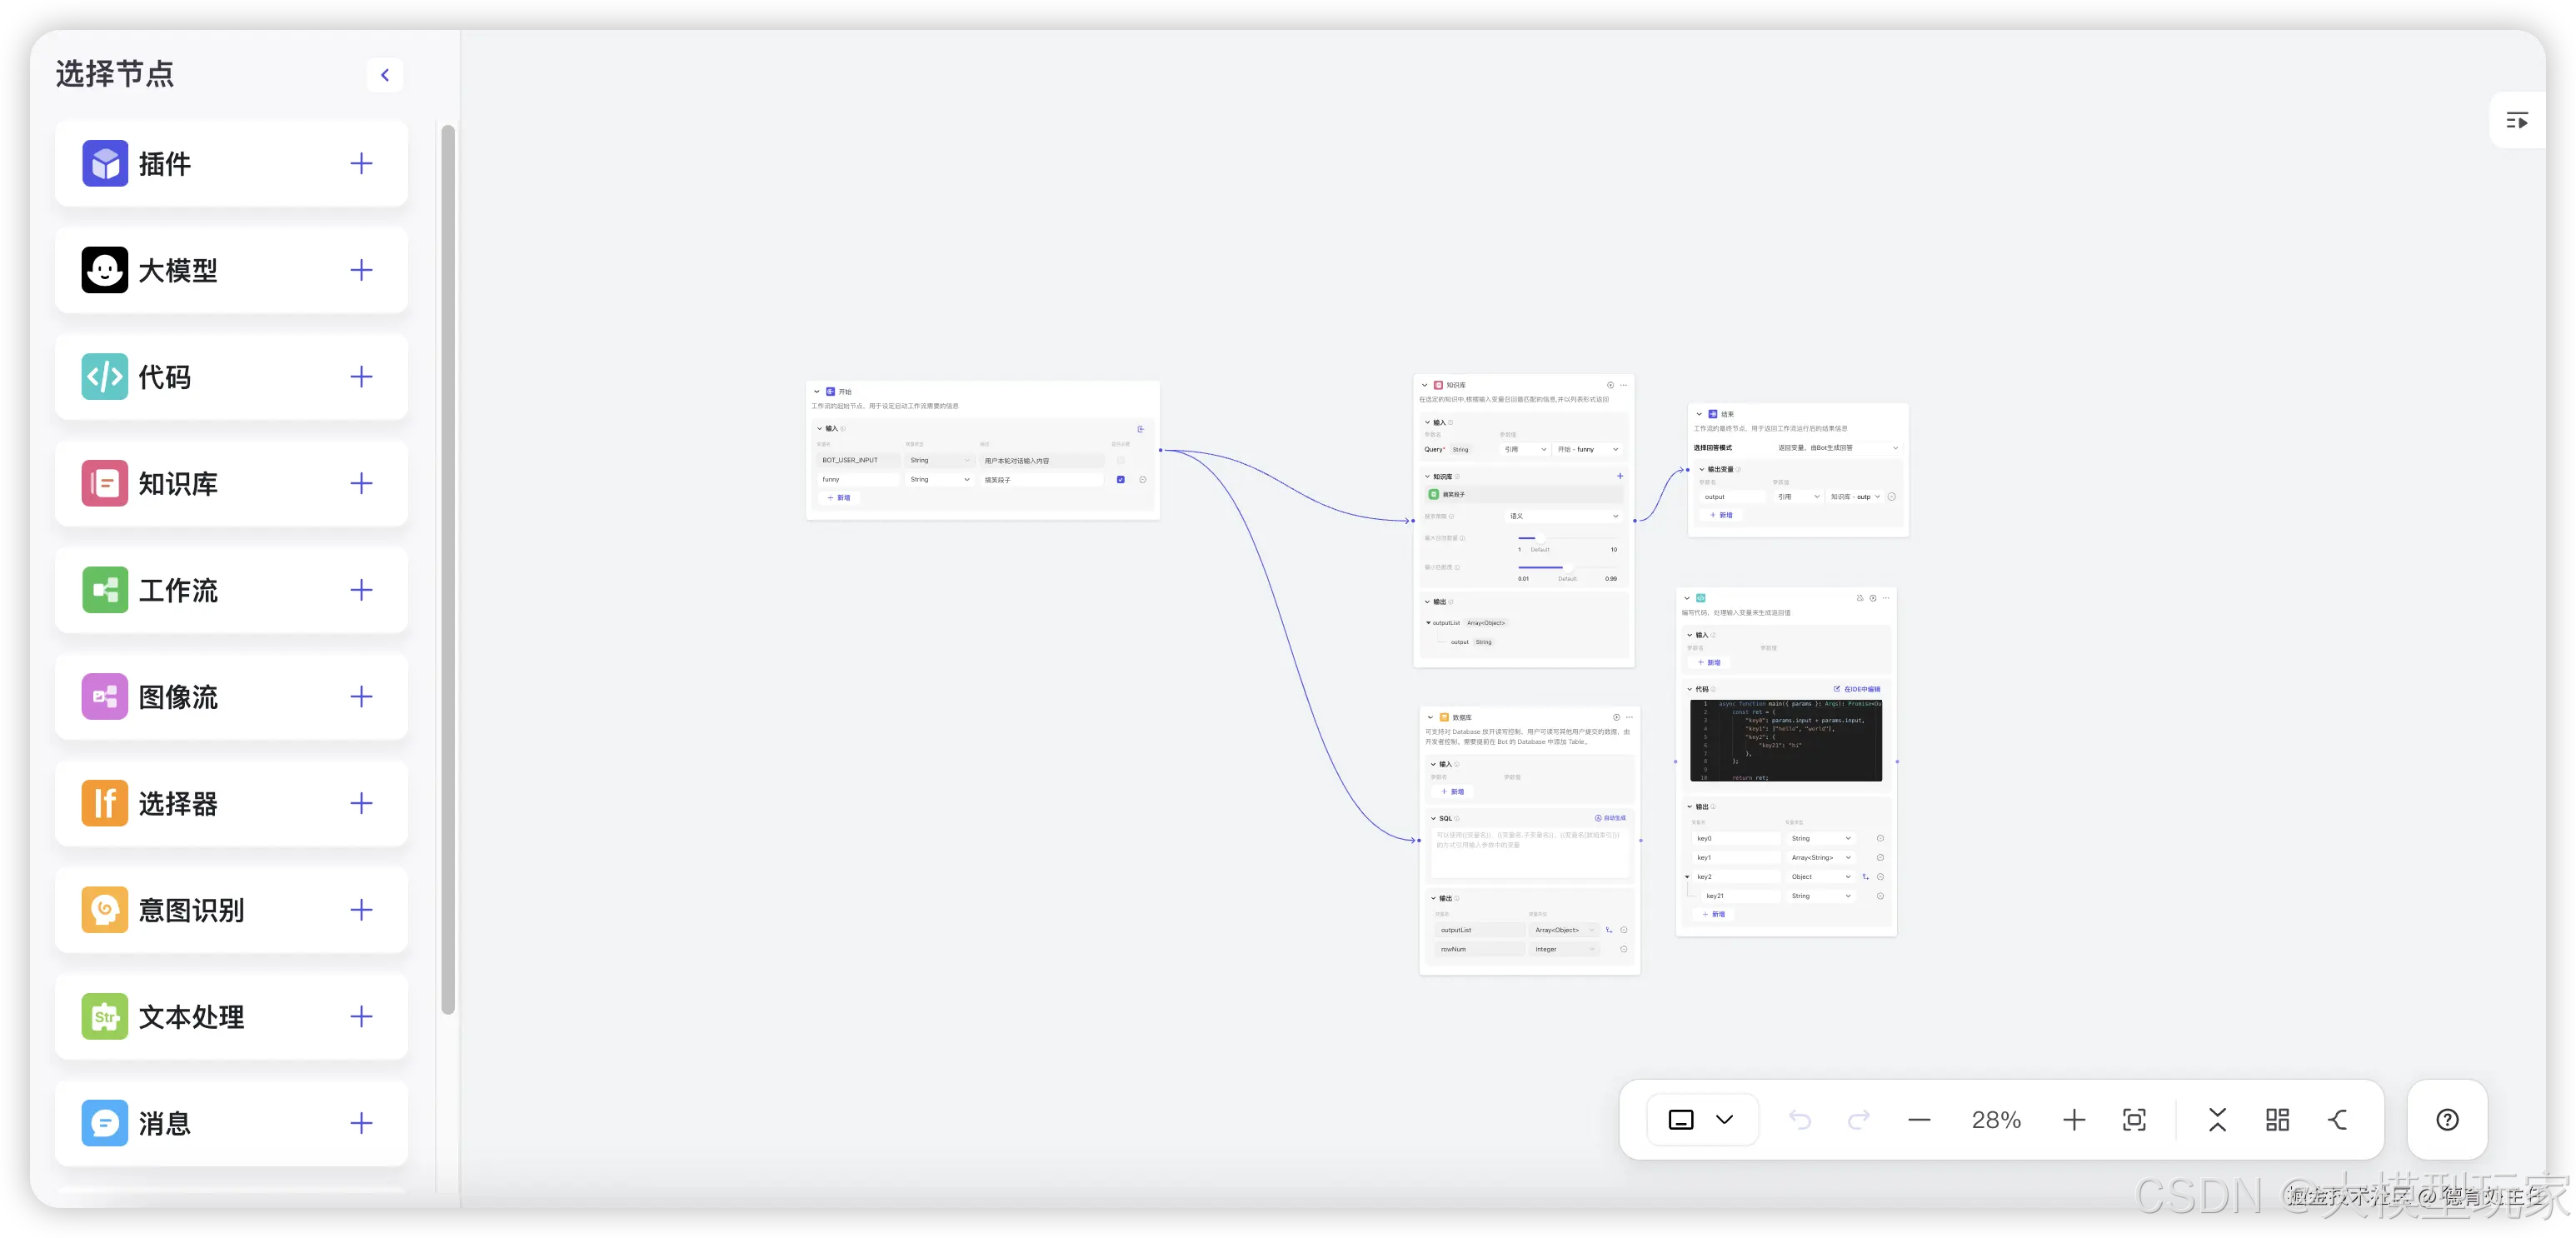Zoom in with the plus toolbar icon
This screenshot has height=1238, width=2576.
2074,1120
